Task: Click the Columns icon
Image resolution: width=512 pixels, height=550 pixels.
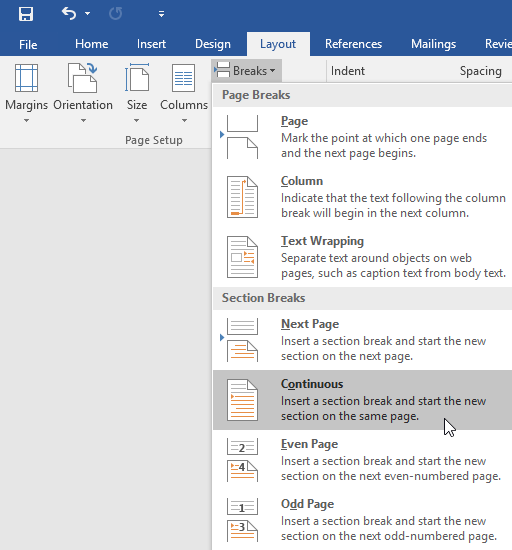Action: coord(183,78)
